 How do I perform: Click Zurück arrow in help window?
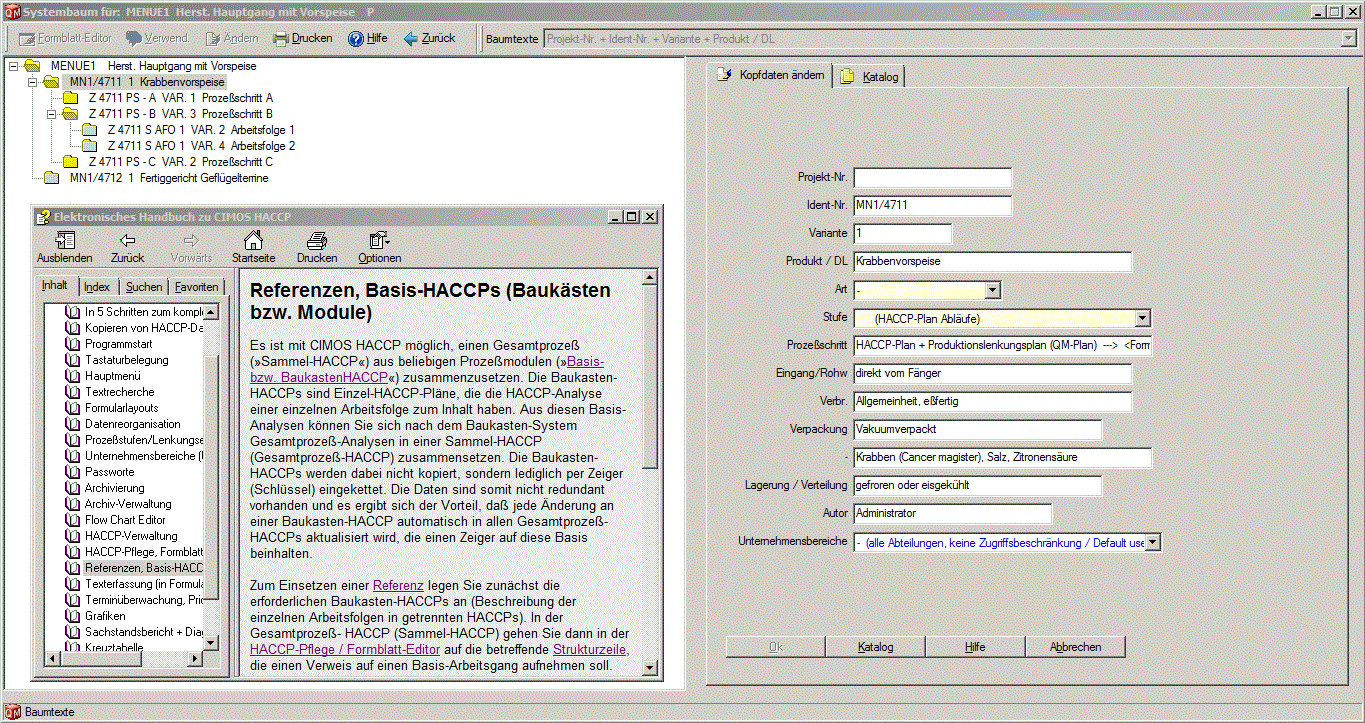point(127,240)
